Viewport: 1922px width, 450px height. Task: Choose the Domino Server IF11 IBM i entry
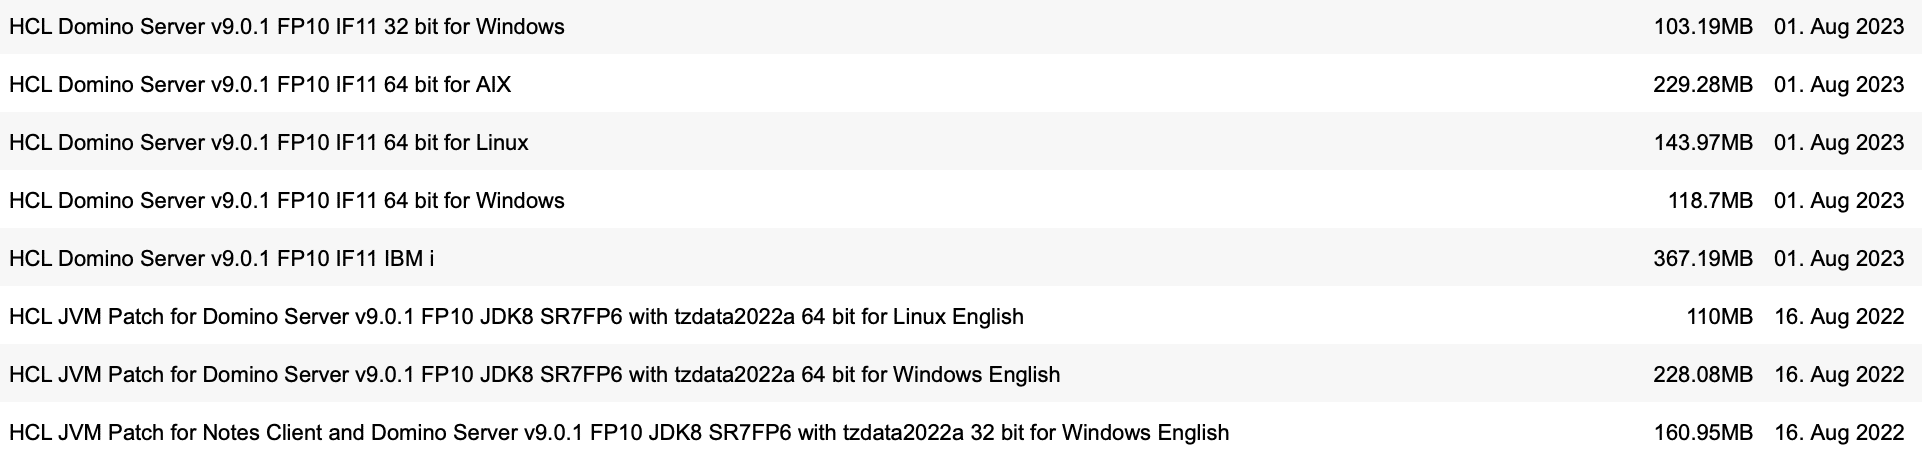click(222, 259)
